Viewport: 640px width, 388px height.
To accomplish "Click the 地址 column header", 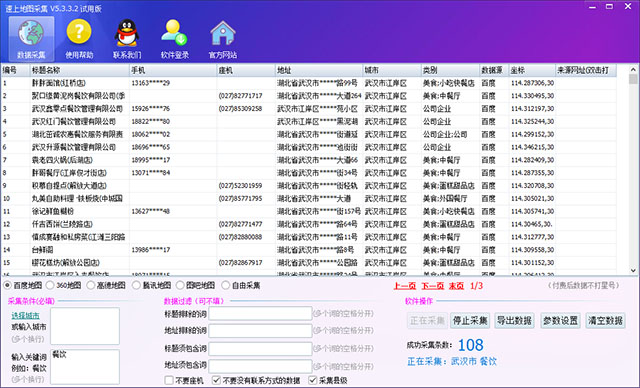I will click(x=319, y=70).
